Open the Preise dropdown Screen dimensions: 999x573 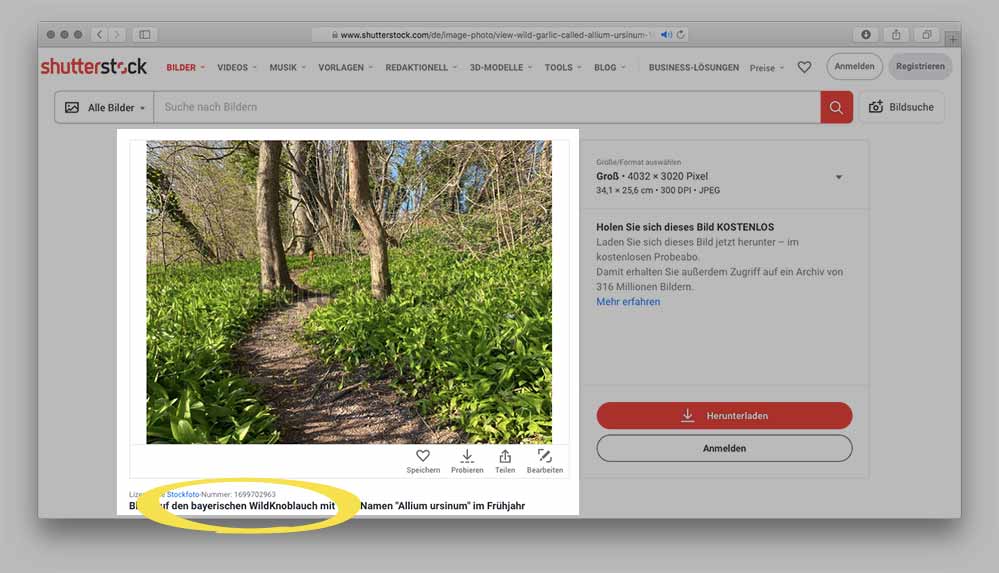pyautogui.click(x=765, y=68)
